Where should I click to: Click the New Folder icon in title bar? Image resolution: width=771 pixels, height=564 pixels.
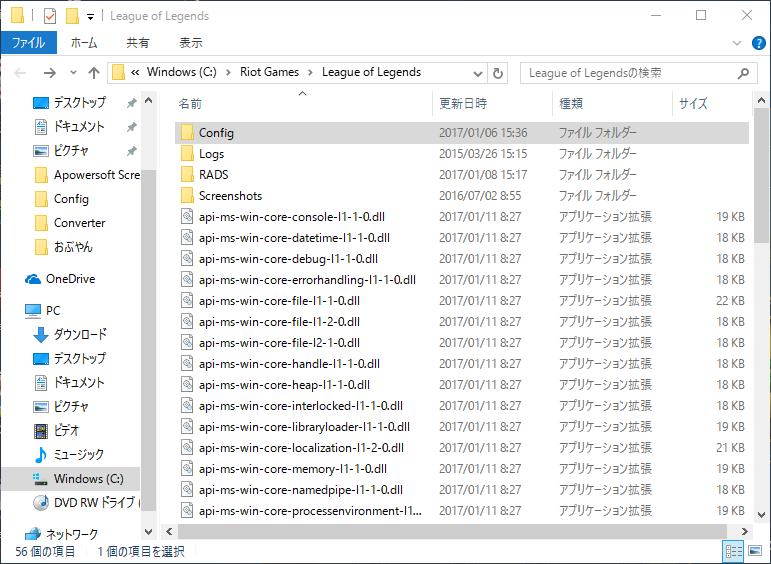(x=72, y=16)
